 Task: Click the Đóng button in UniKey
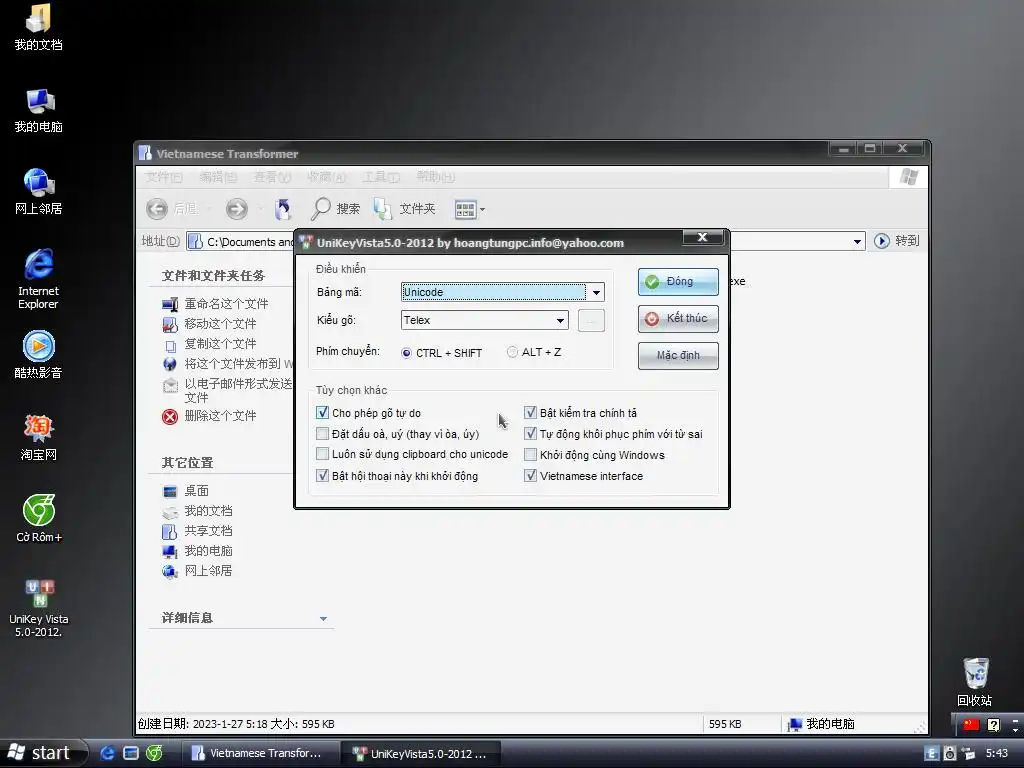tap(678, 281)
